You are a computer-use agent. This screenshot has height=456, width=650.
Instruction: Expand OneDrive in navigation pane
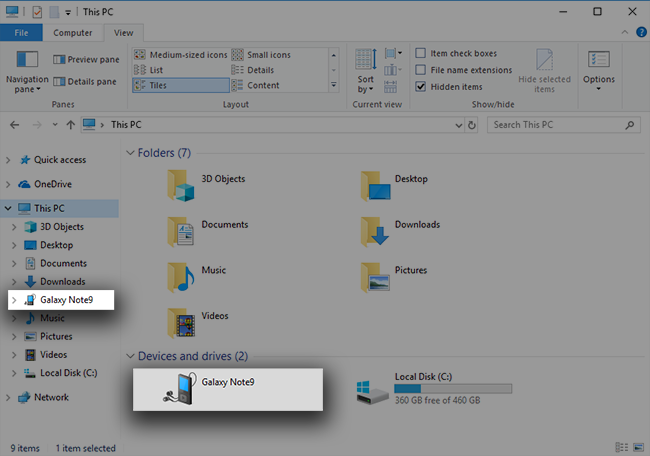pos(8,184)
